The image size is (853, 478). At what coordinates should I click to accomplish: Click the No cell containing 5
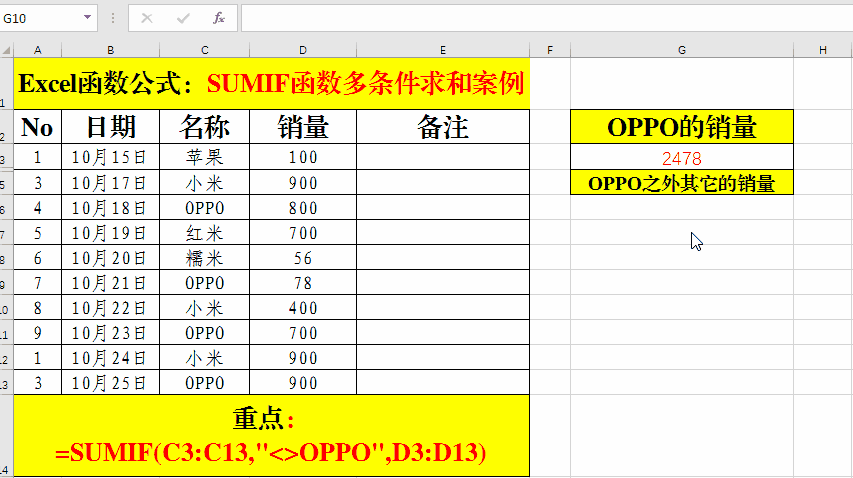(x=38, y=233)
